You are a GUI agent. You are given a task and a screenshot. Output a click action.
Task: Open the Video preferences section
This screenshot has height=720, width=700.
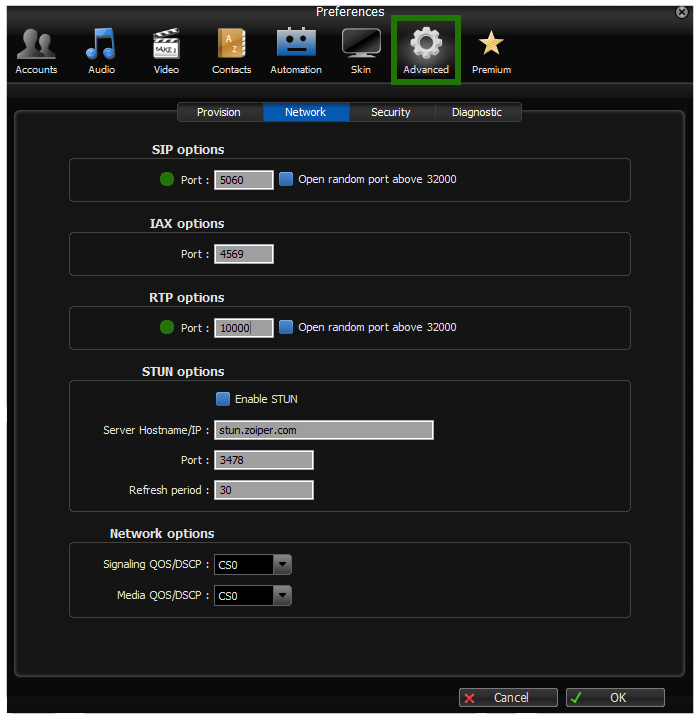[166, 50]
